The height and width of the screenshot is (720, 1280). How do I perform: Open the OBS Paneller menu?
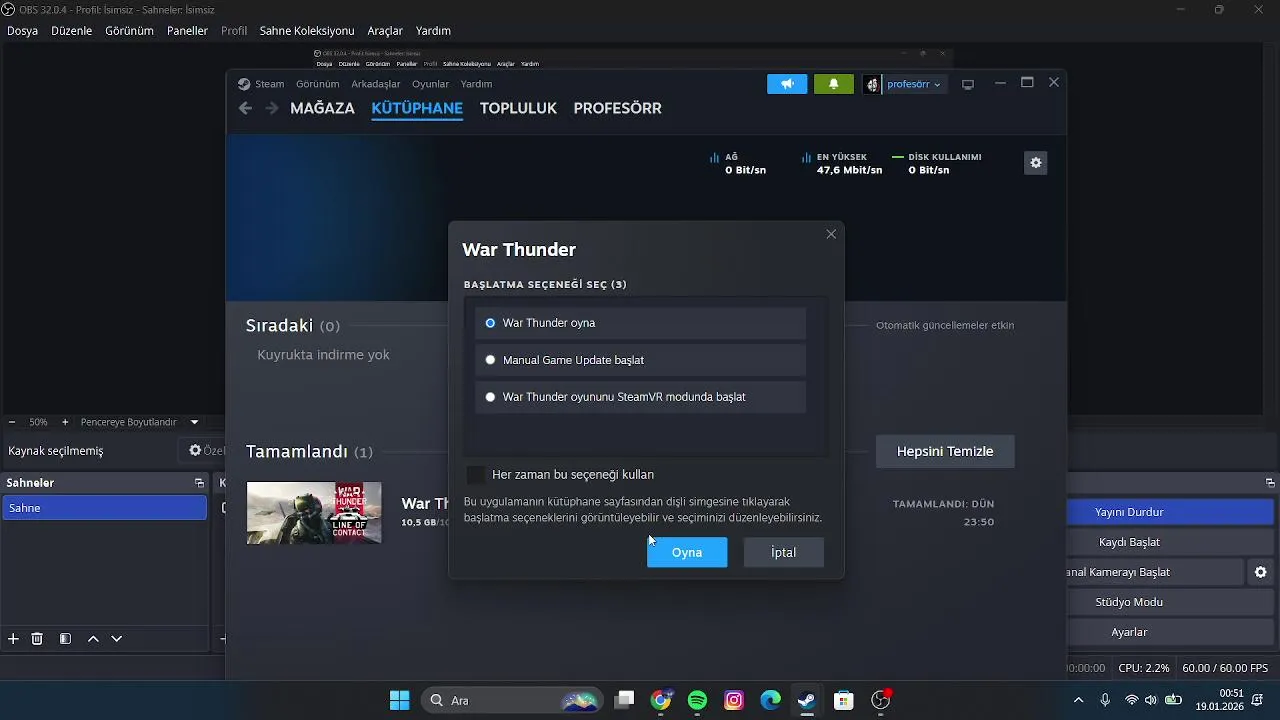pyautogui.click(x=187, y=31)
